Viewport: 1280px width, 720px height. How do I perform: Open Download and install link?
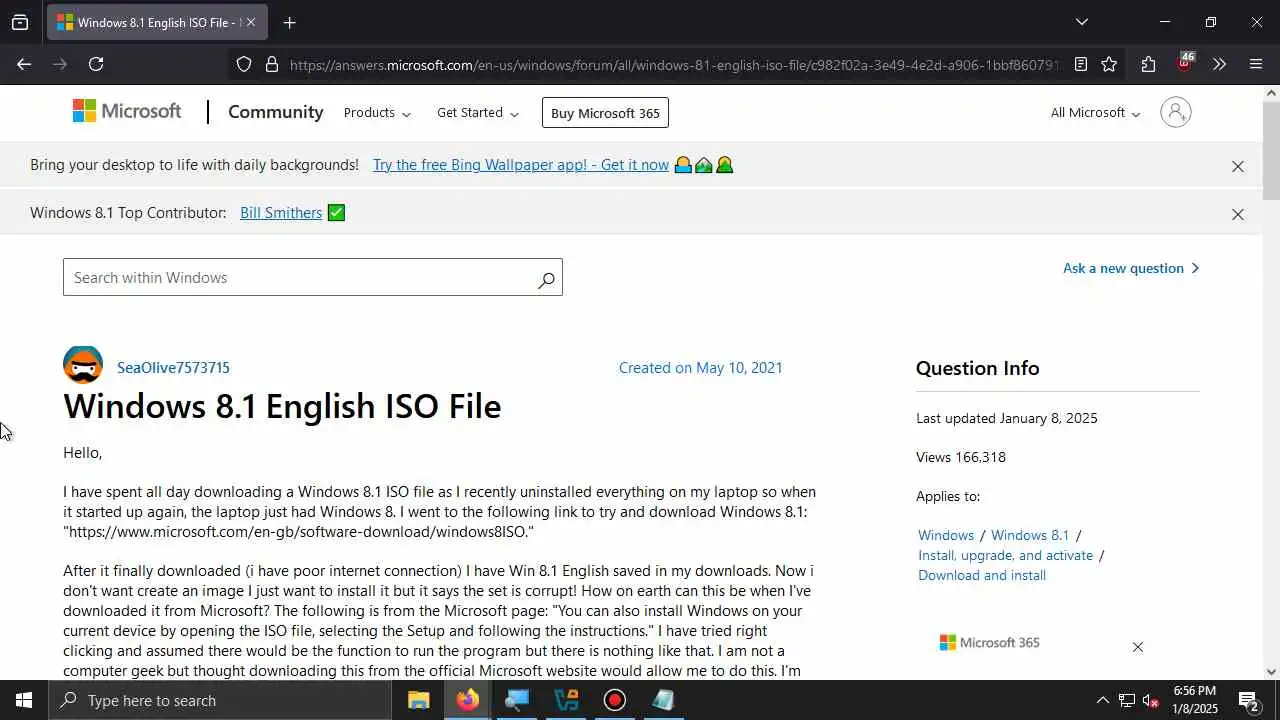(982, 575)
